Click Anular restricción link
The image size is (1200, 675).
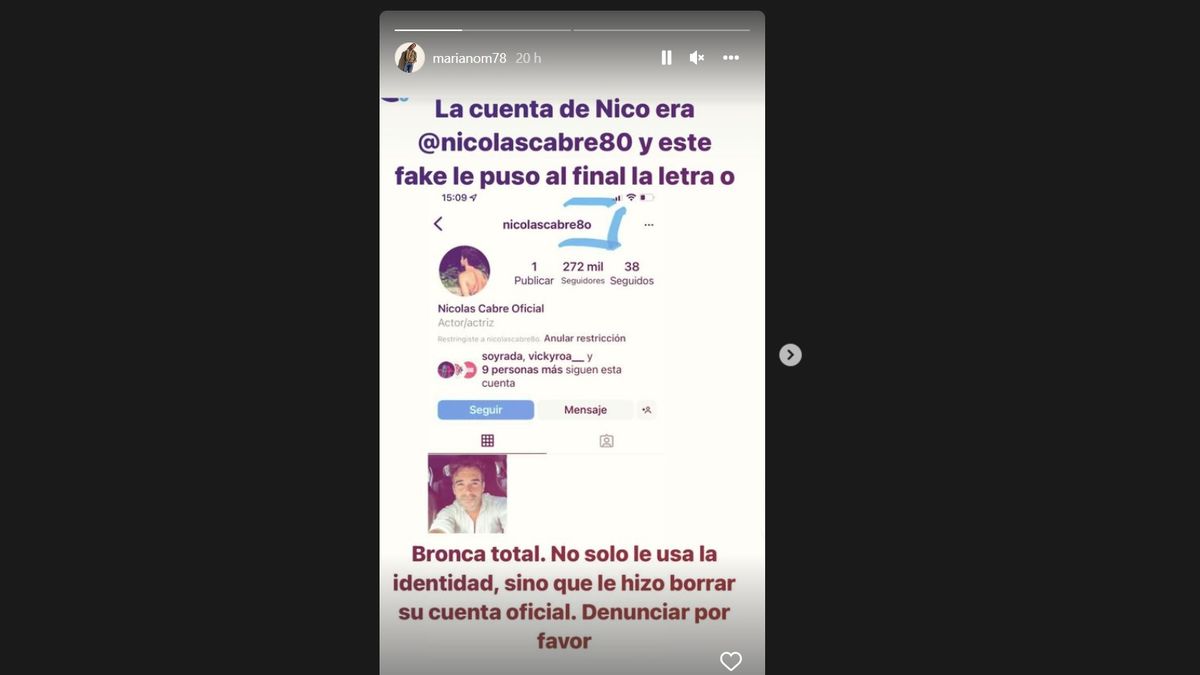point(585,339)
